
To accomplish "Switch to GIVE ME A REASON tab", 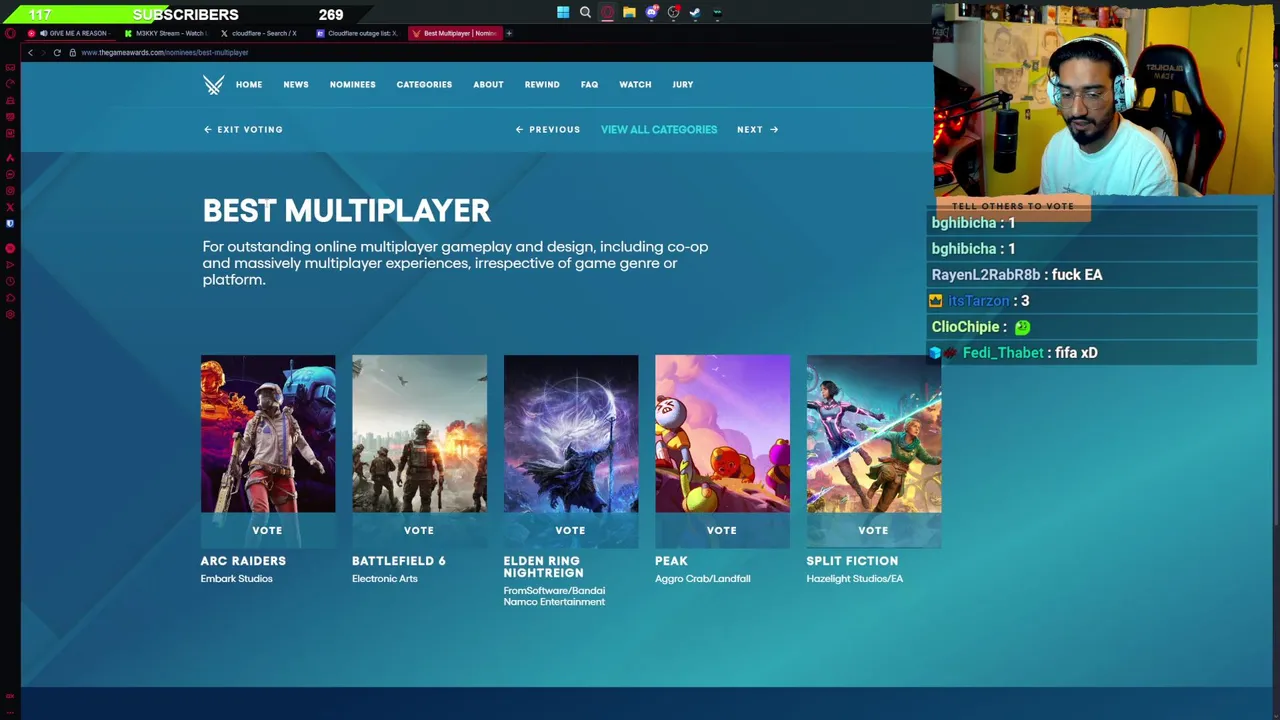I will click(69, 33).
